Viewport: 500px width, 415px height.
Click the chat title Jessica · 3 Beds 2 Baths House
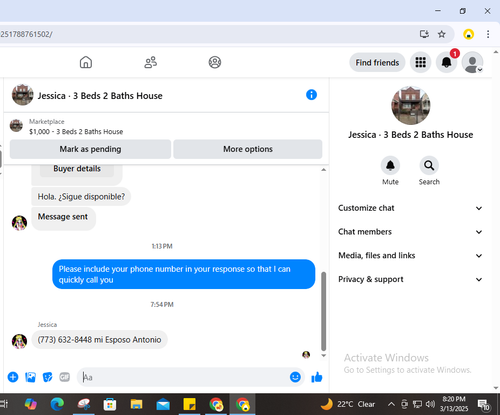(100, 96)
